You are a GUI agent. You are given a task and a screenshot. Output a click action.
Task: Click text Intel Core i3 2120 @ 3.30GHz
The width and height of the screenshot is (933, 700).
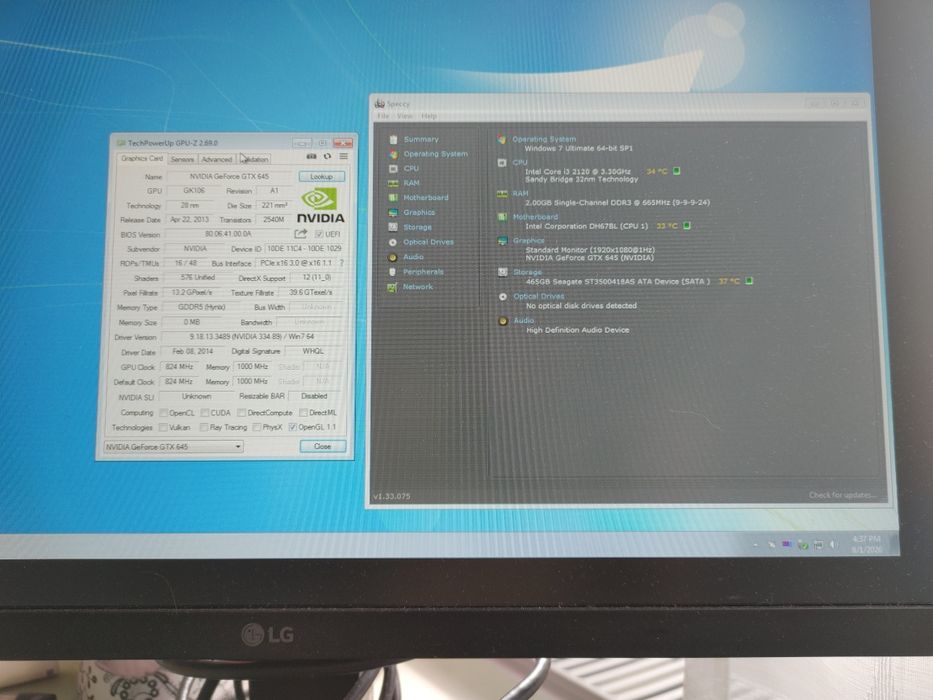pyautogui.click(x=577, y=171)
